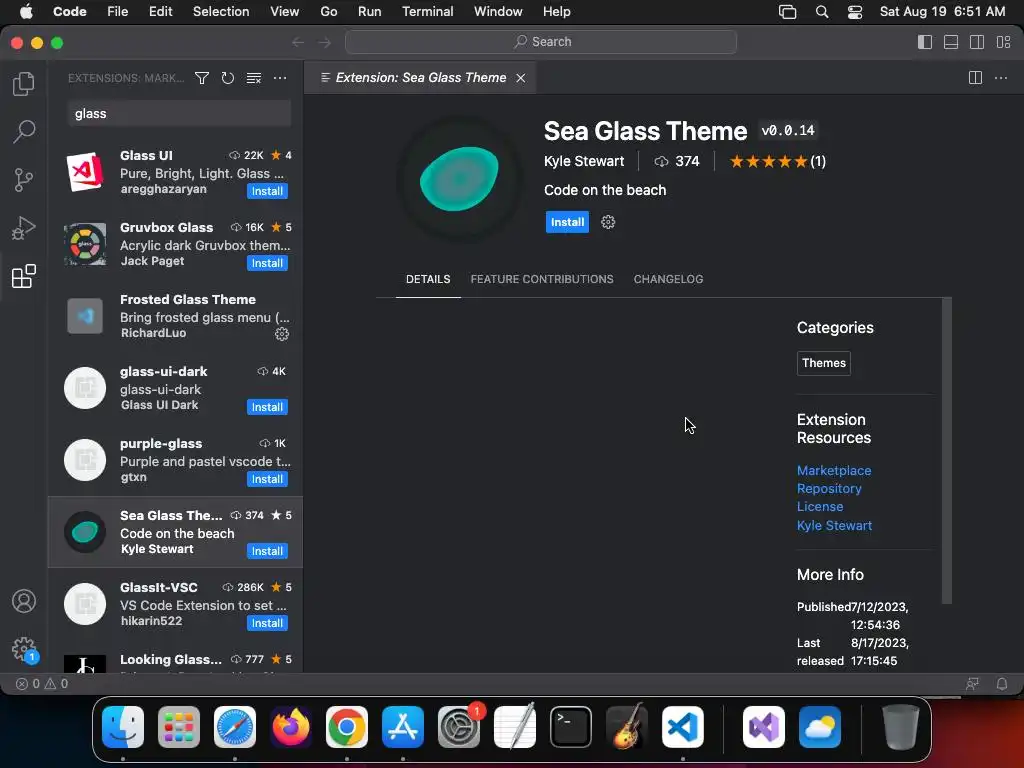Open notifications bell in status bar
1024x768 pixels.
click(x=1002, y=684)
